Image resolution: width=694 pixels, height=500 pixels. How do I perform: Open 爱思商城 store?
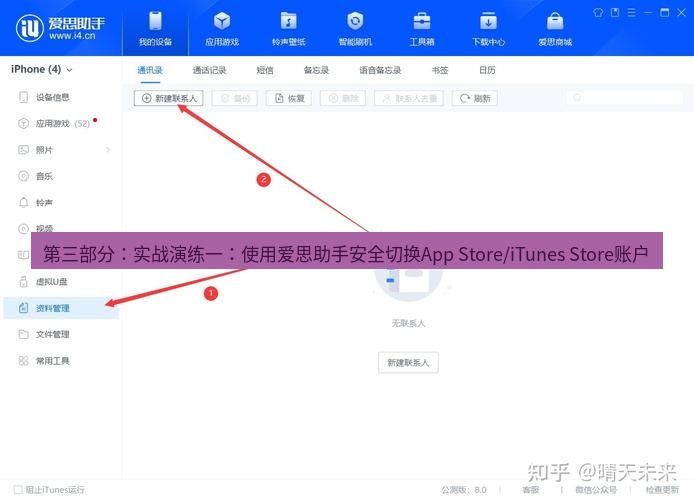coord(555,28)
